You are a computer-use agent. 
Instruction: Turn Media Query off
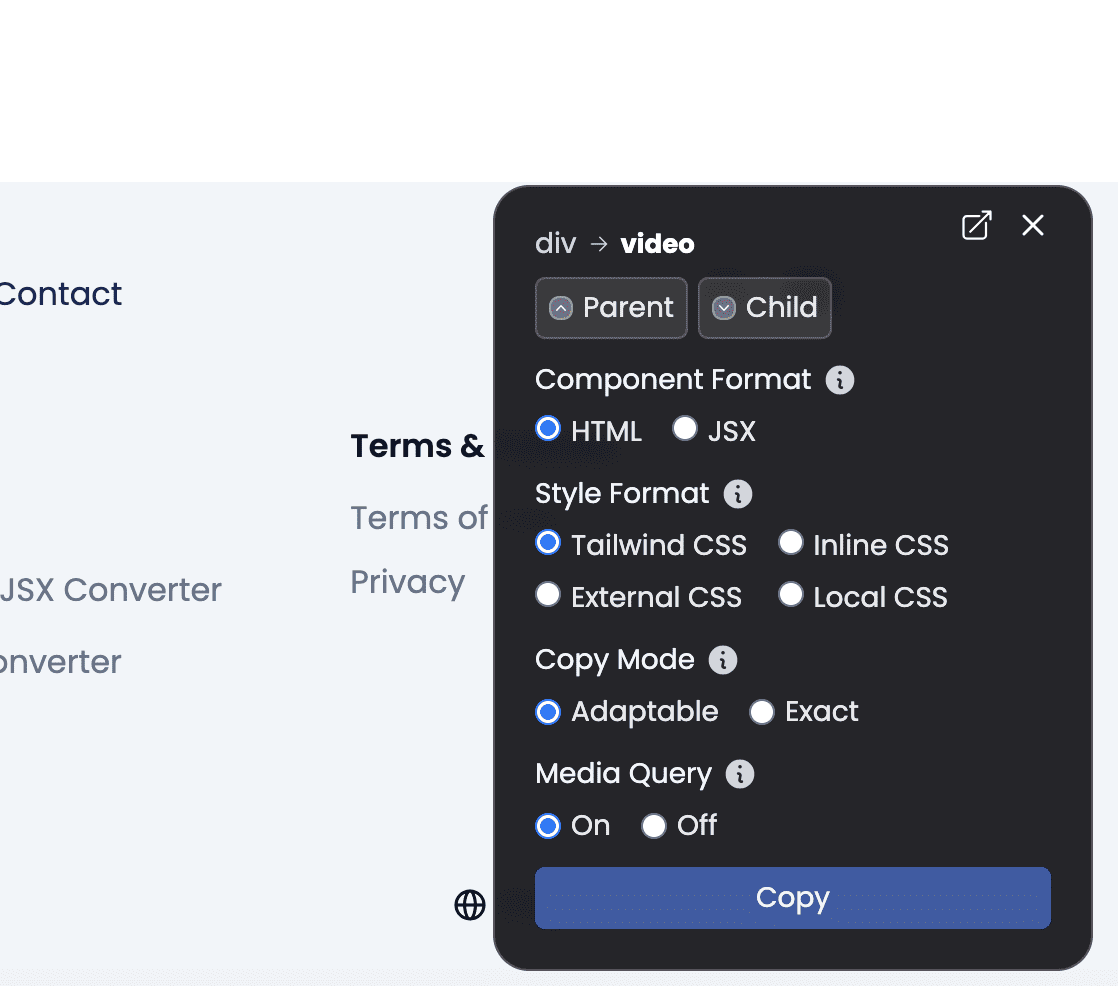(x=654, y=826)
